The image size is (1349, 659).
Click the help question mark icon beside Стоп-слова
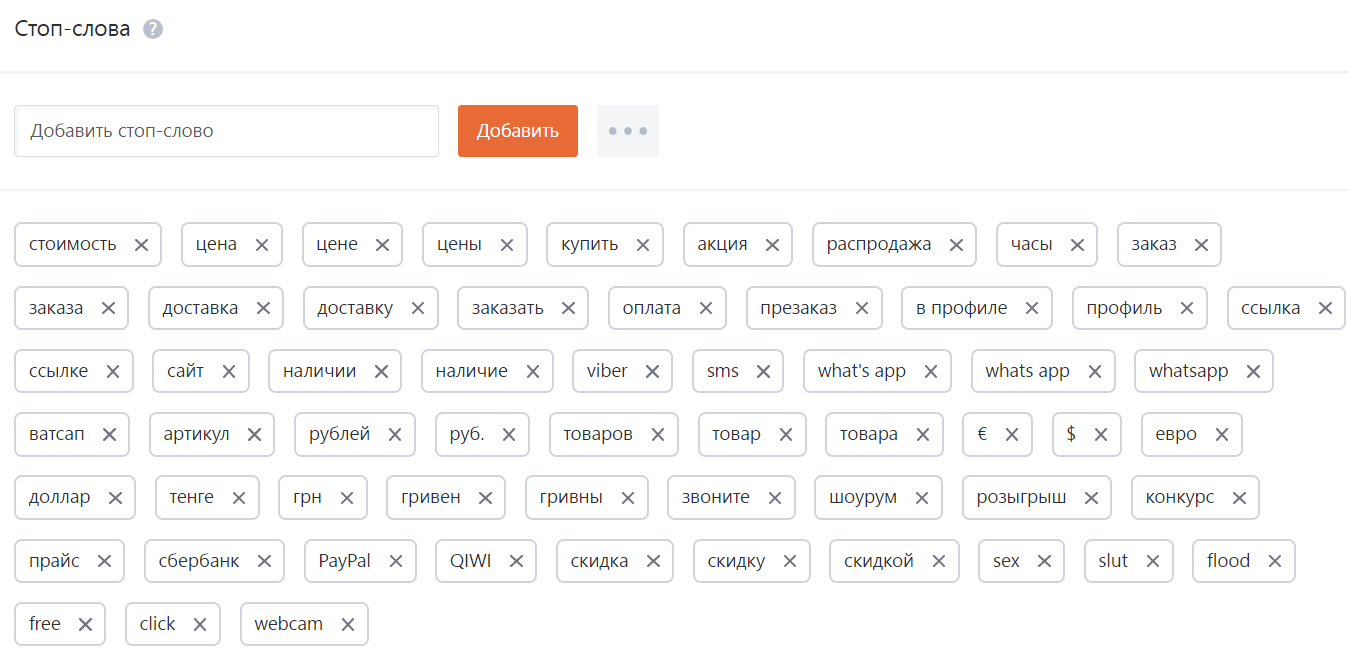[x=152, y=29]
